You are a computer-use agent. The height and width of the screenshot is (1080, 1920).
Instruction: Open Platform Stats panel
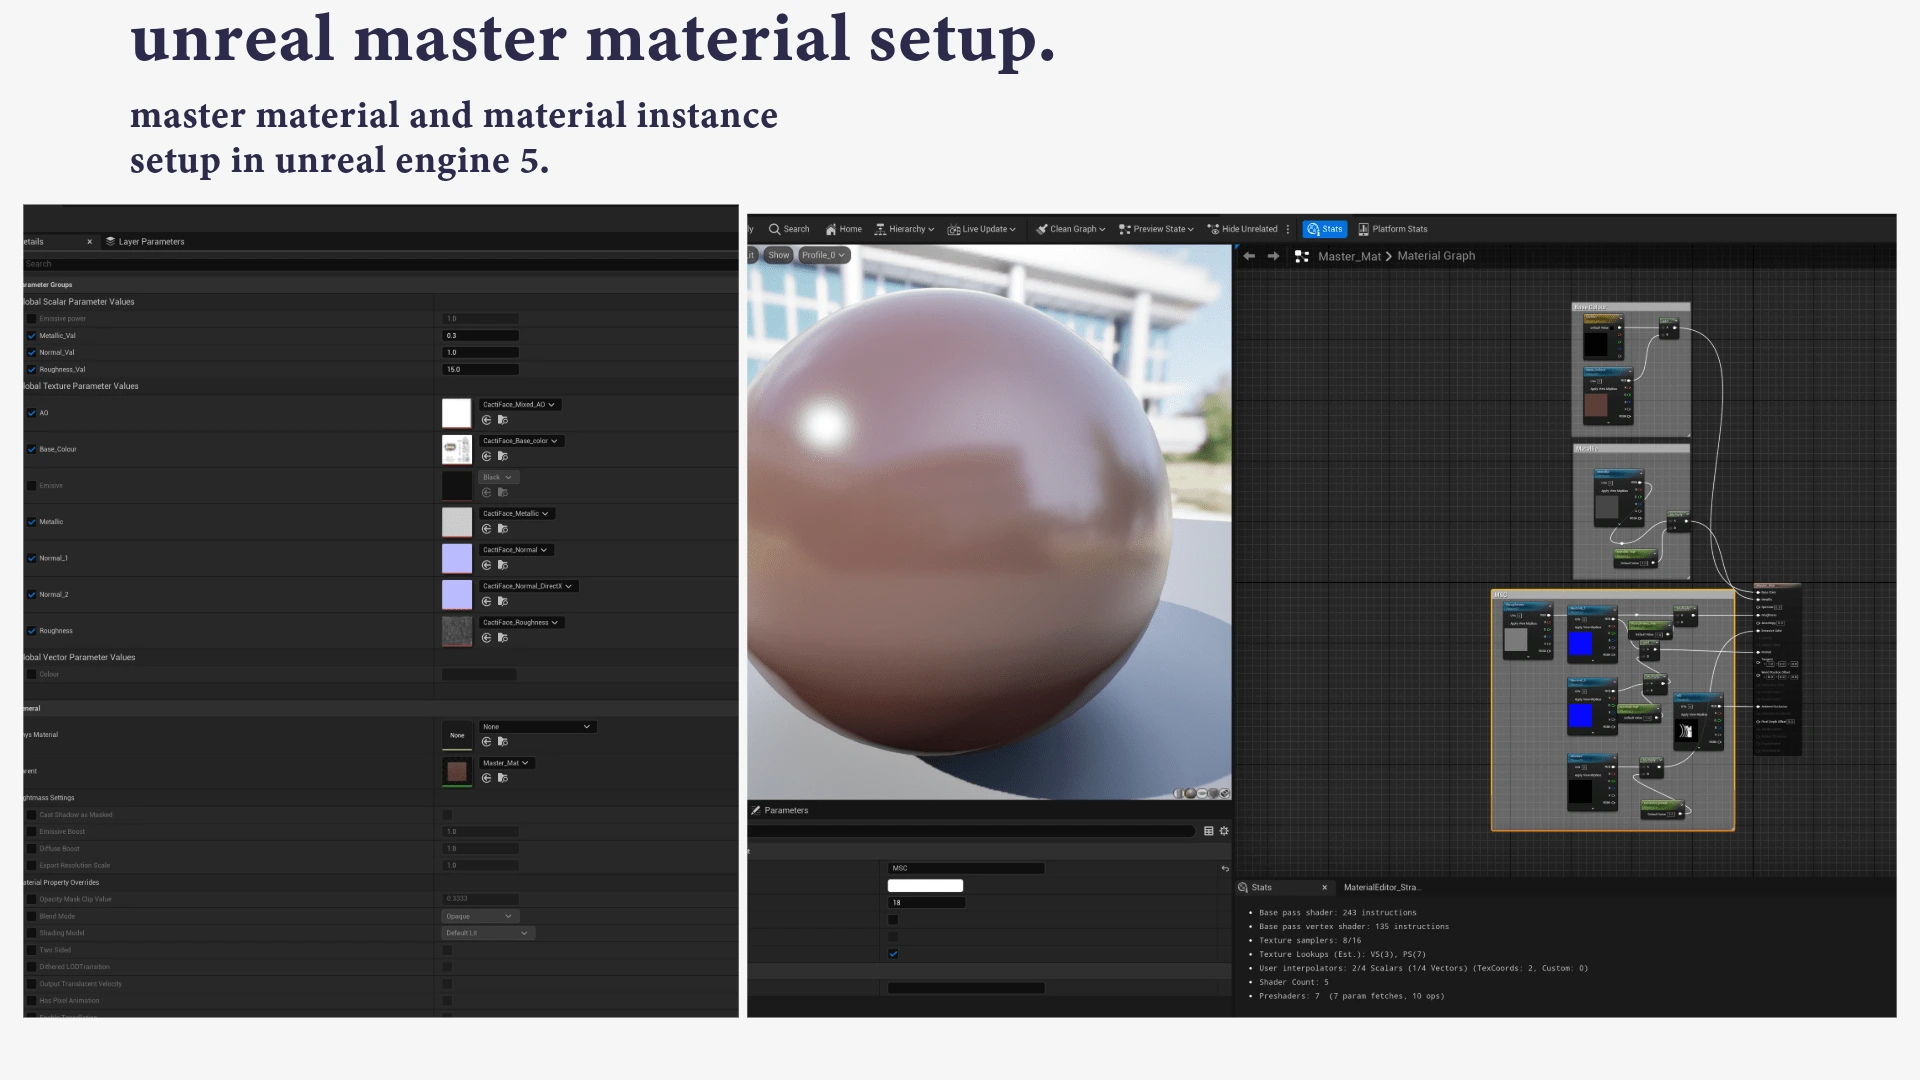pos(1392,229)
